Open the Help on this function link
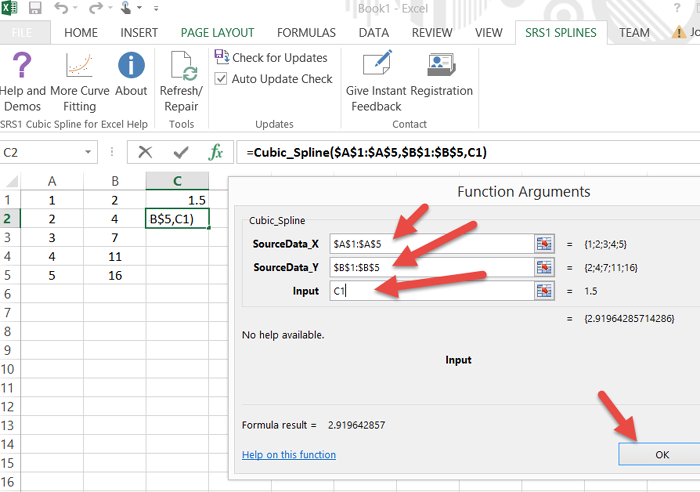The height and width of the screenshot is (492, 700). pyautogui.click(x=289, y=454)
